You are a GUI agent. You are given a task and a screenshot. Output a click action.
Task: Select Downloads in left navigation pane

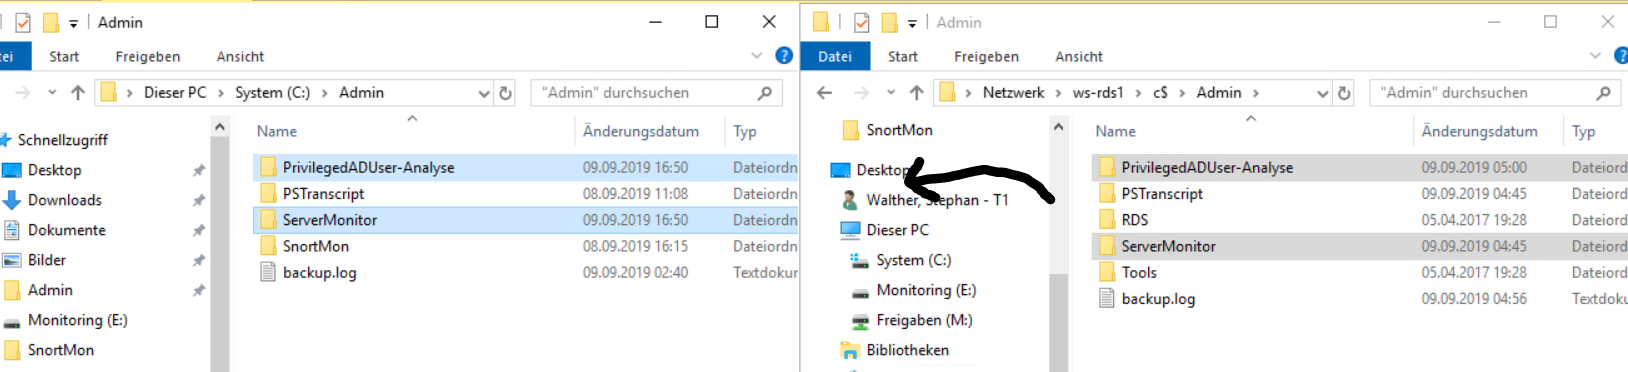(x=64, y=200)
